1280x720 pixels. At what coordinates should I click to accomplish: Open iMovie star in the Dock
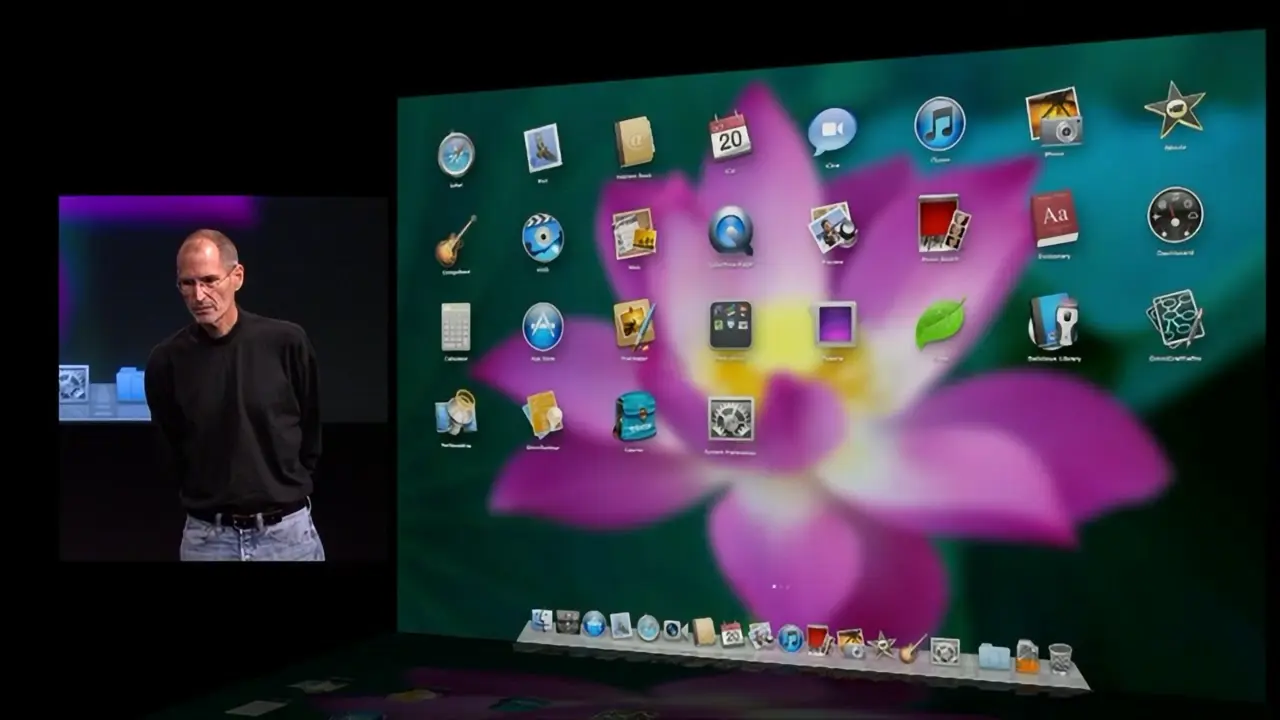click(881, 645)
